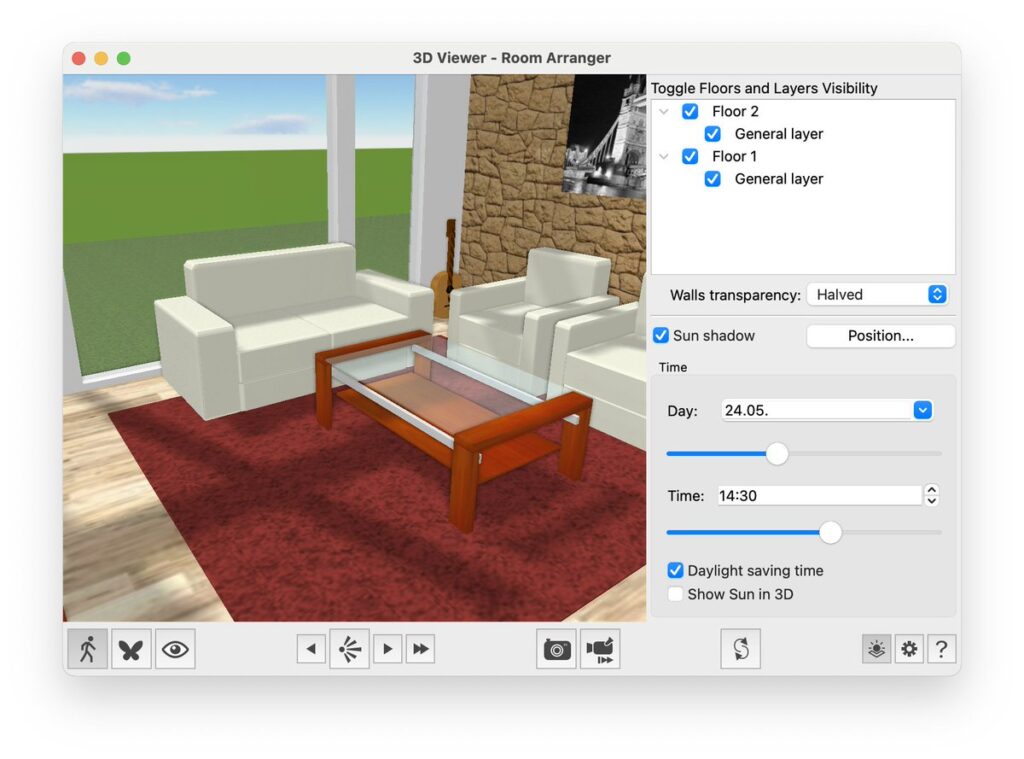
Task: Click the yellow minimize window button
Action: click(x=101, y=58)
